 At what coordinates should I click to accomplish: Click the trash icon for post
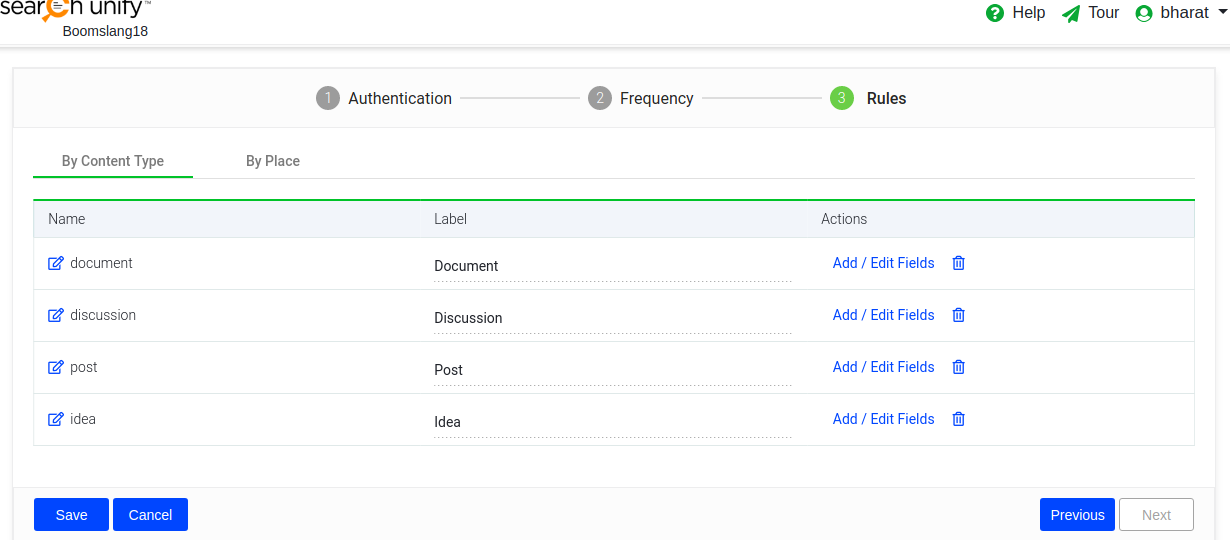958,367
